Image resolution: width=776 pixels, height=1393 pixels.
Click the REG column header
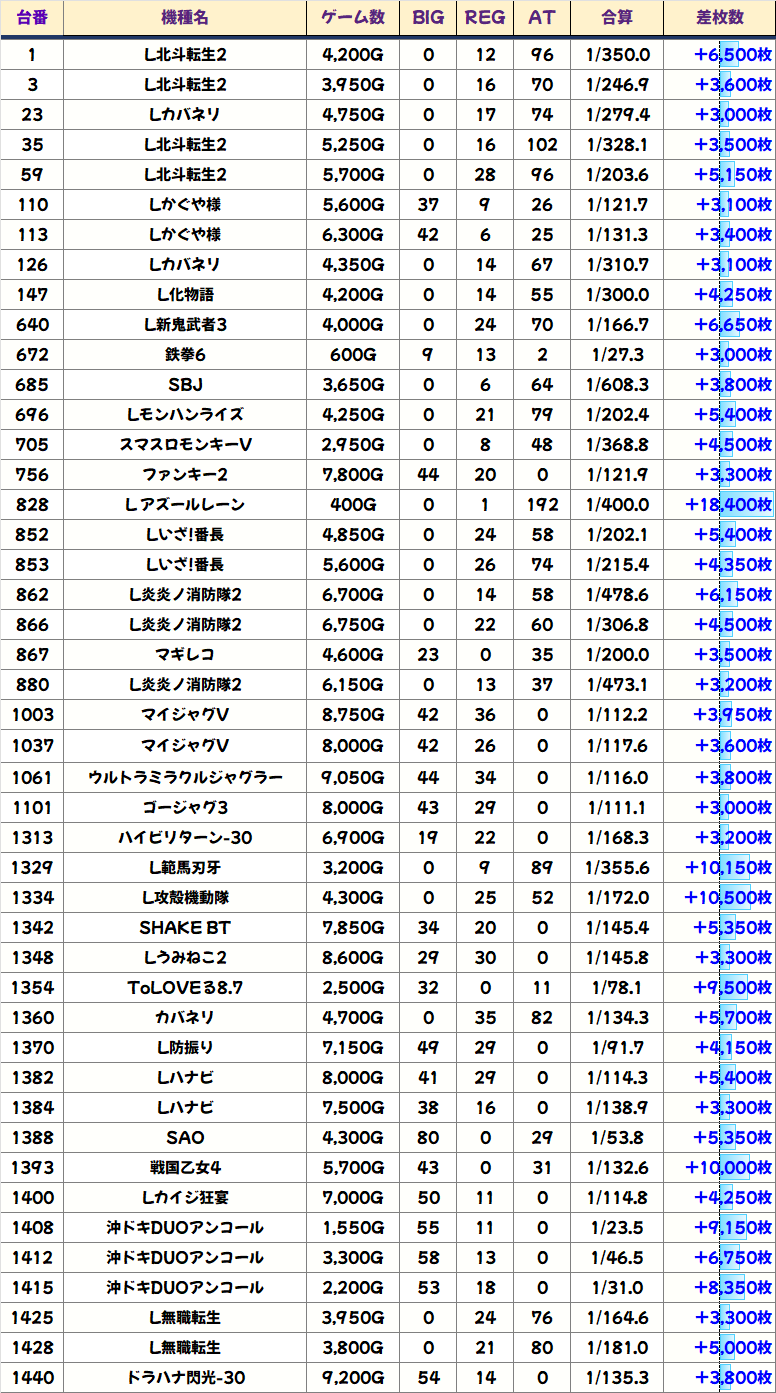pyautogui.click(x=485, y=18)
